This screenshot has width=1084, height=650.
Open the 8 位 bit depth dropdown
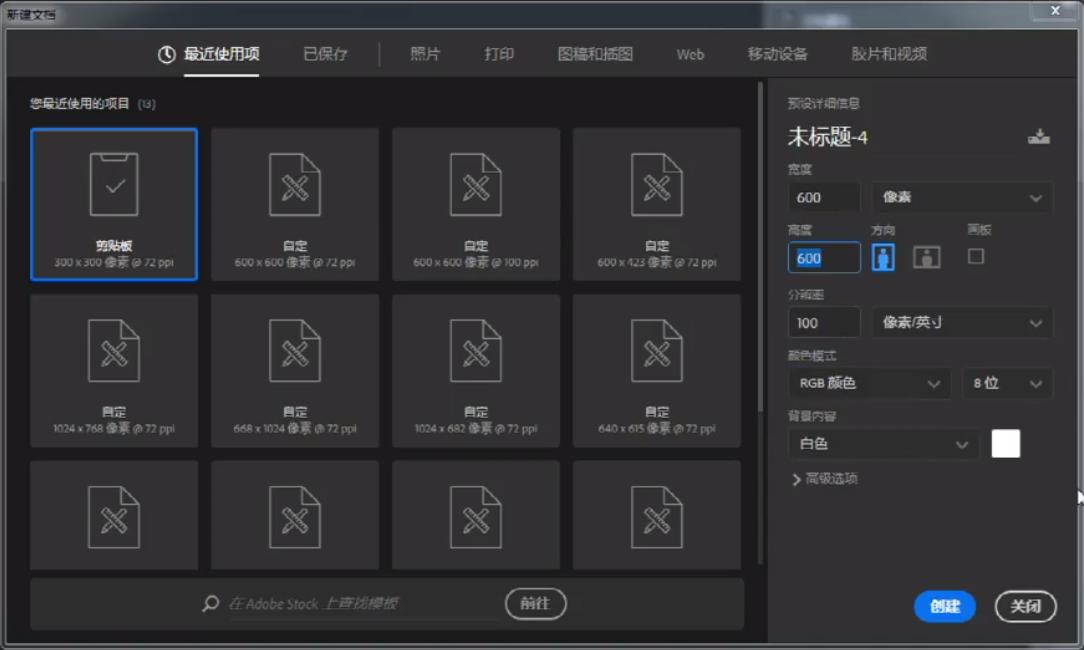click(x=1007, y=383)
